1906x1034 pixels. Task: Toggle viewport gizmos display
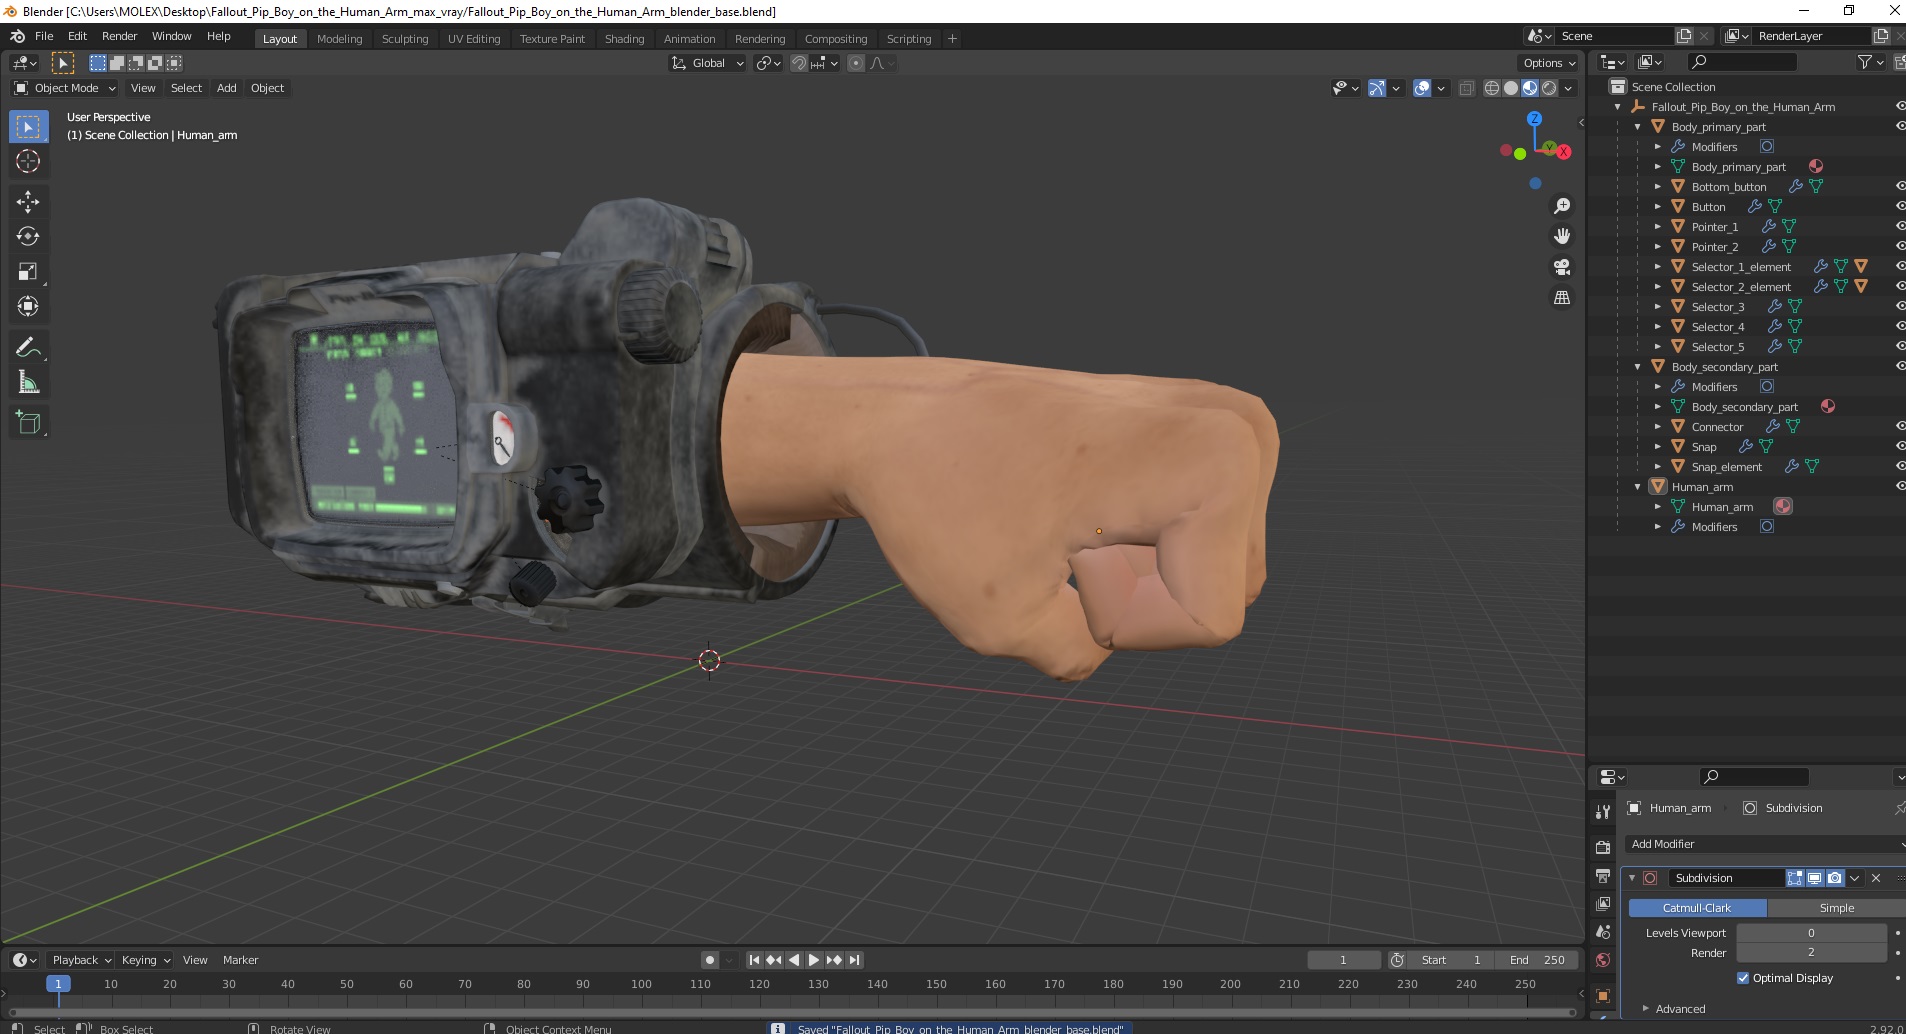tap(1377, 88)
